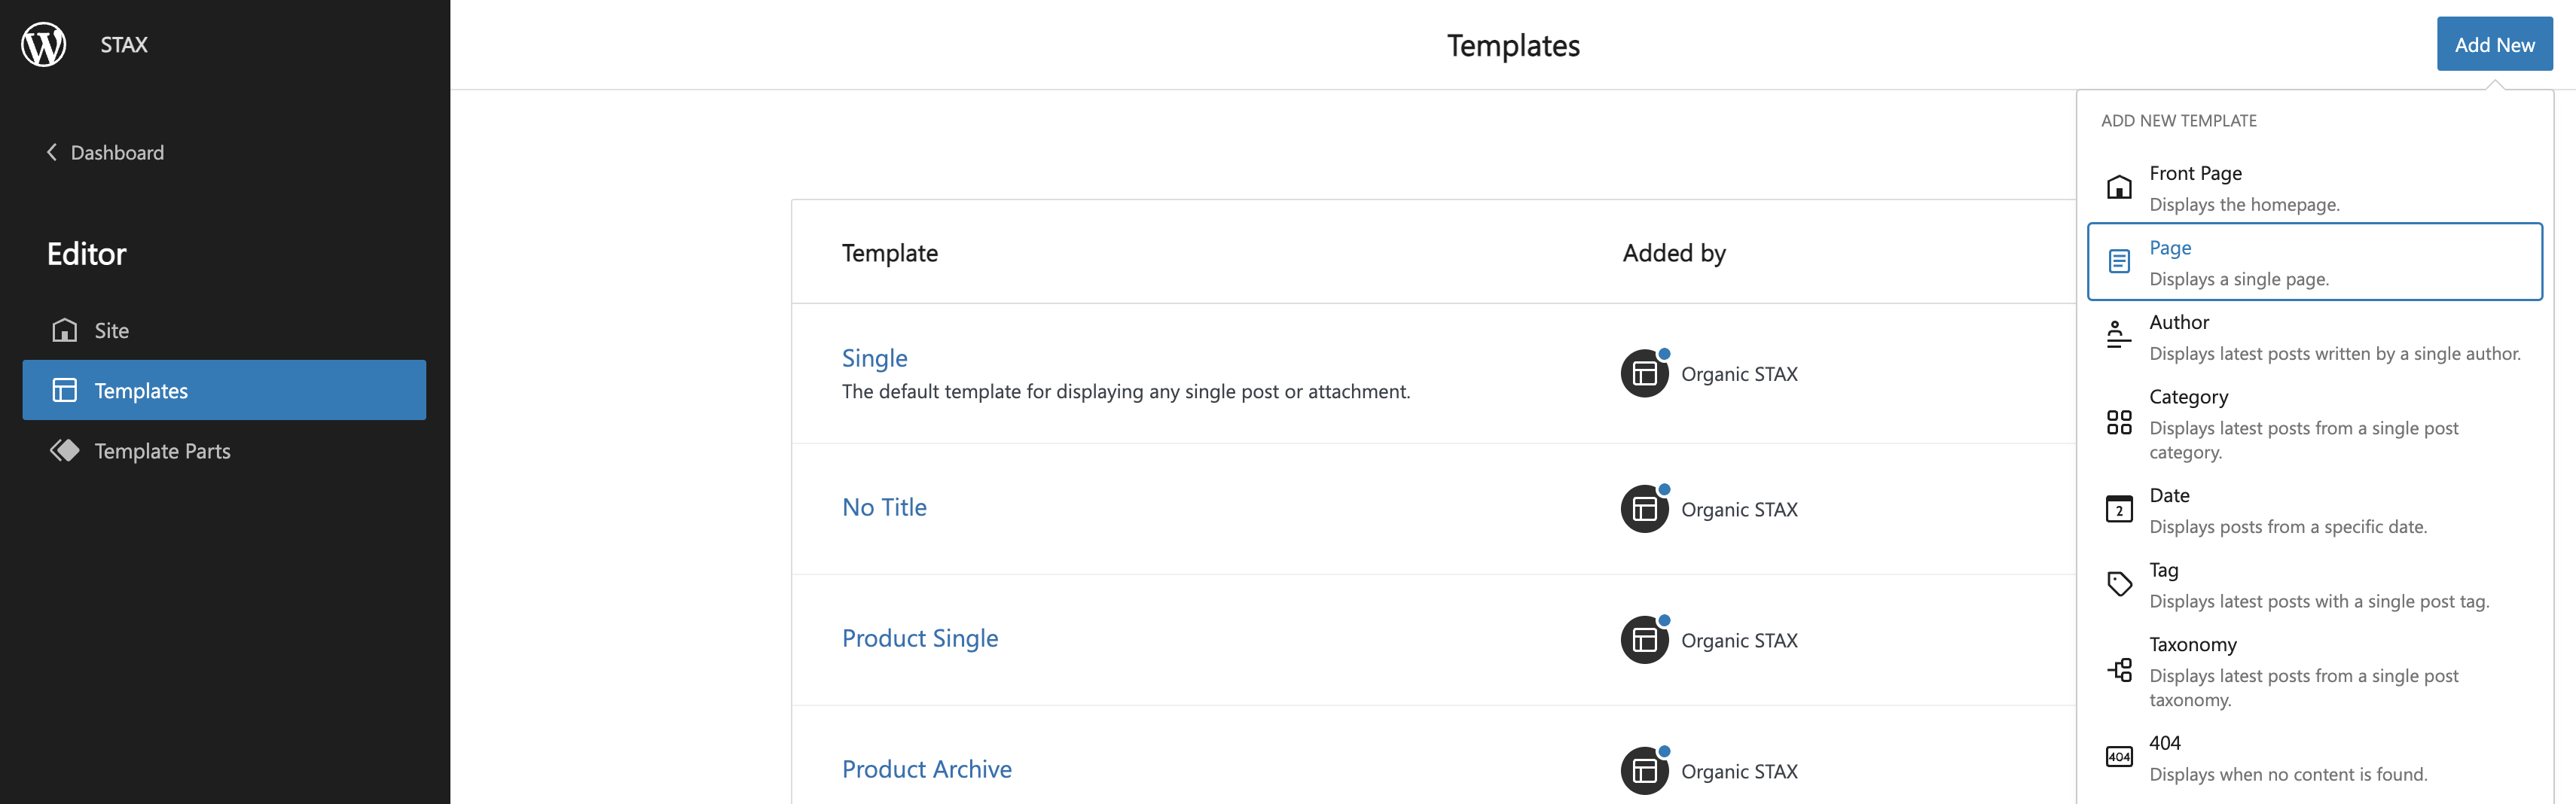Select the Page template option
Screen dimensions: 2576x804
pyautogui.click(x=2314, y=262)
